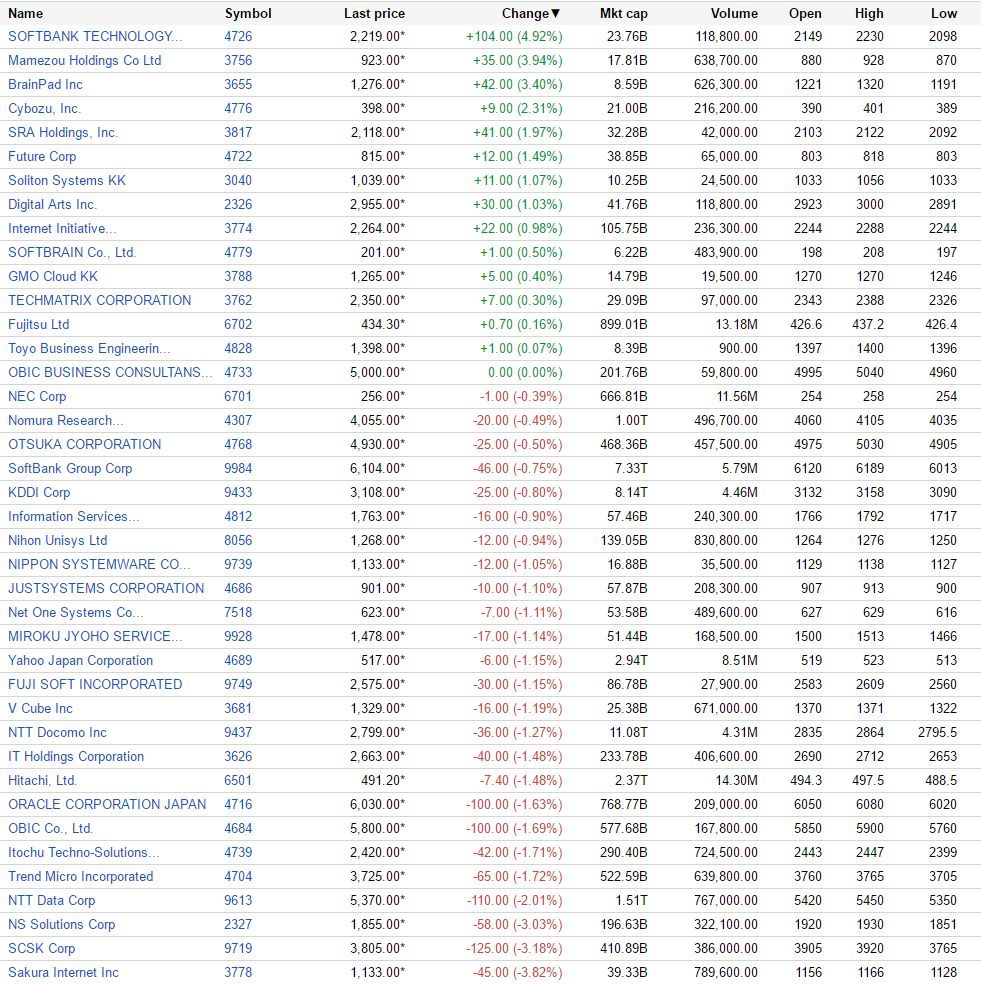The height and width of the screenshot is (984, 981).
Task: Open NS Solutions Corp link
Action: [62, 924]
